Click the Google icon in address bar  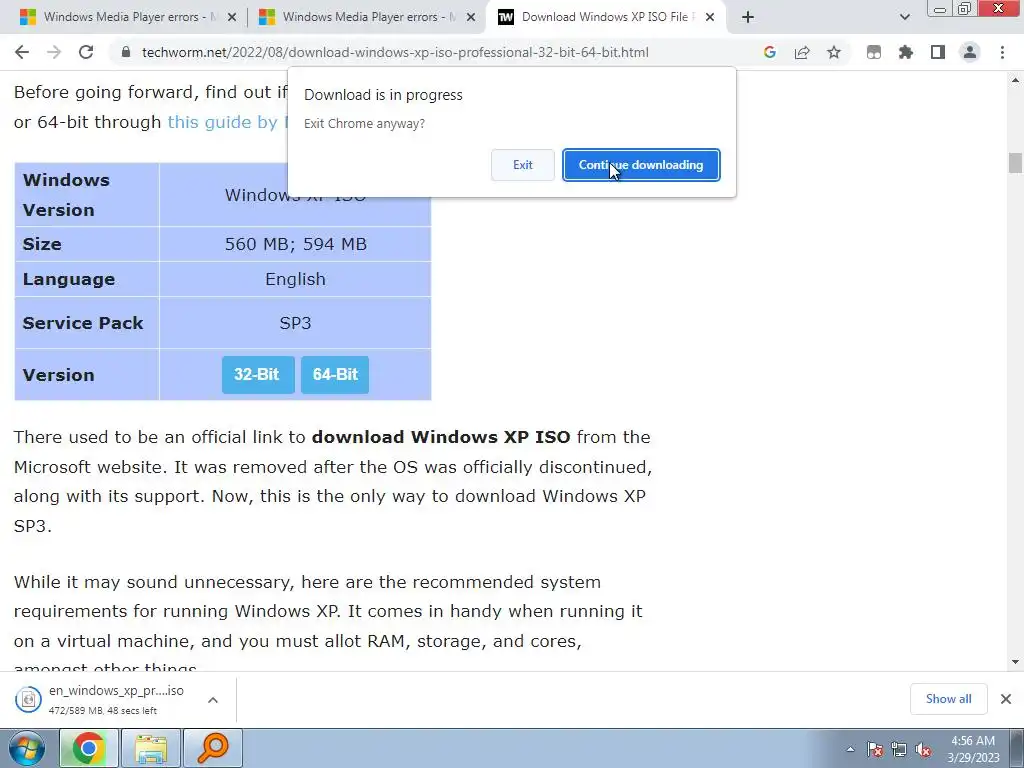tap(770, 52)
